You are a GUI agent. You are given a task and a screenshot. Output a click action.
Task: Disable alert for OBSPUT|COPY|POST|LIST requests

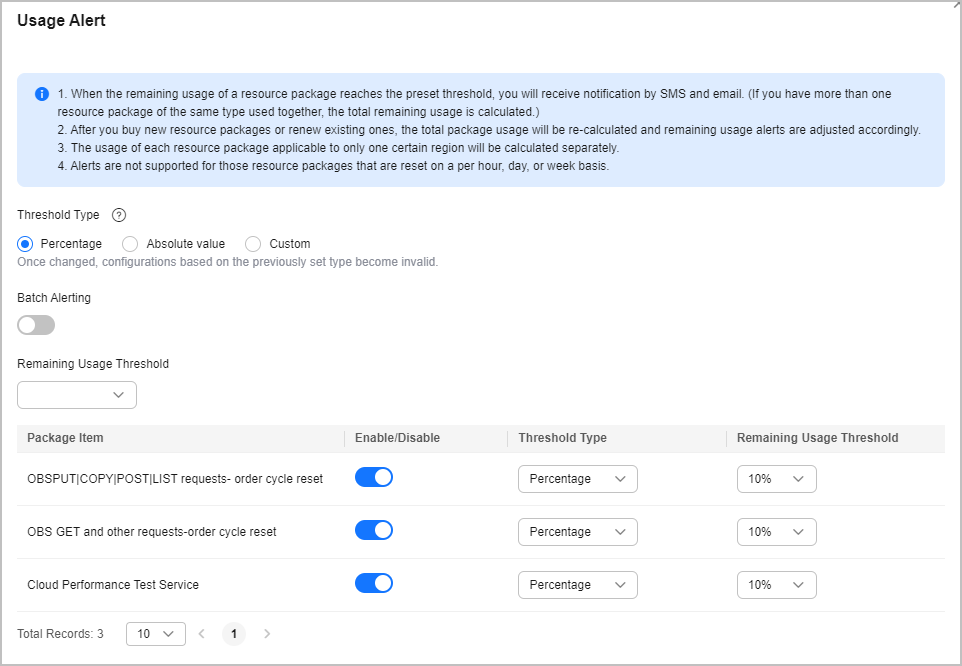coord(374,478)
